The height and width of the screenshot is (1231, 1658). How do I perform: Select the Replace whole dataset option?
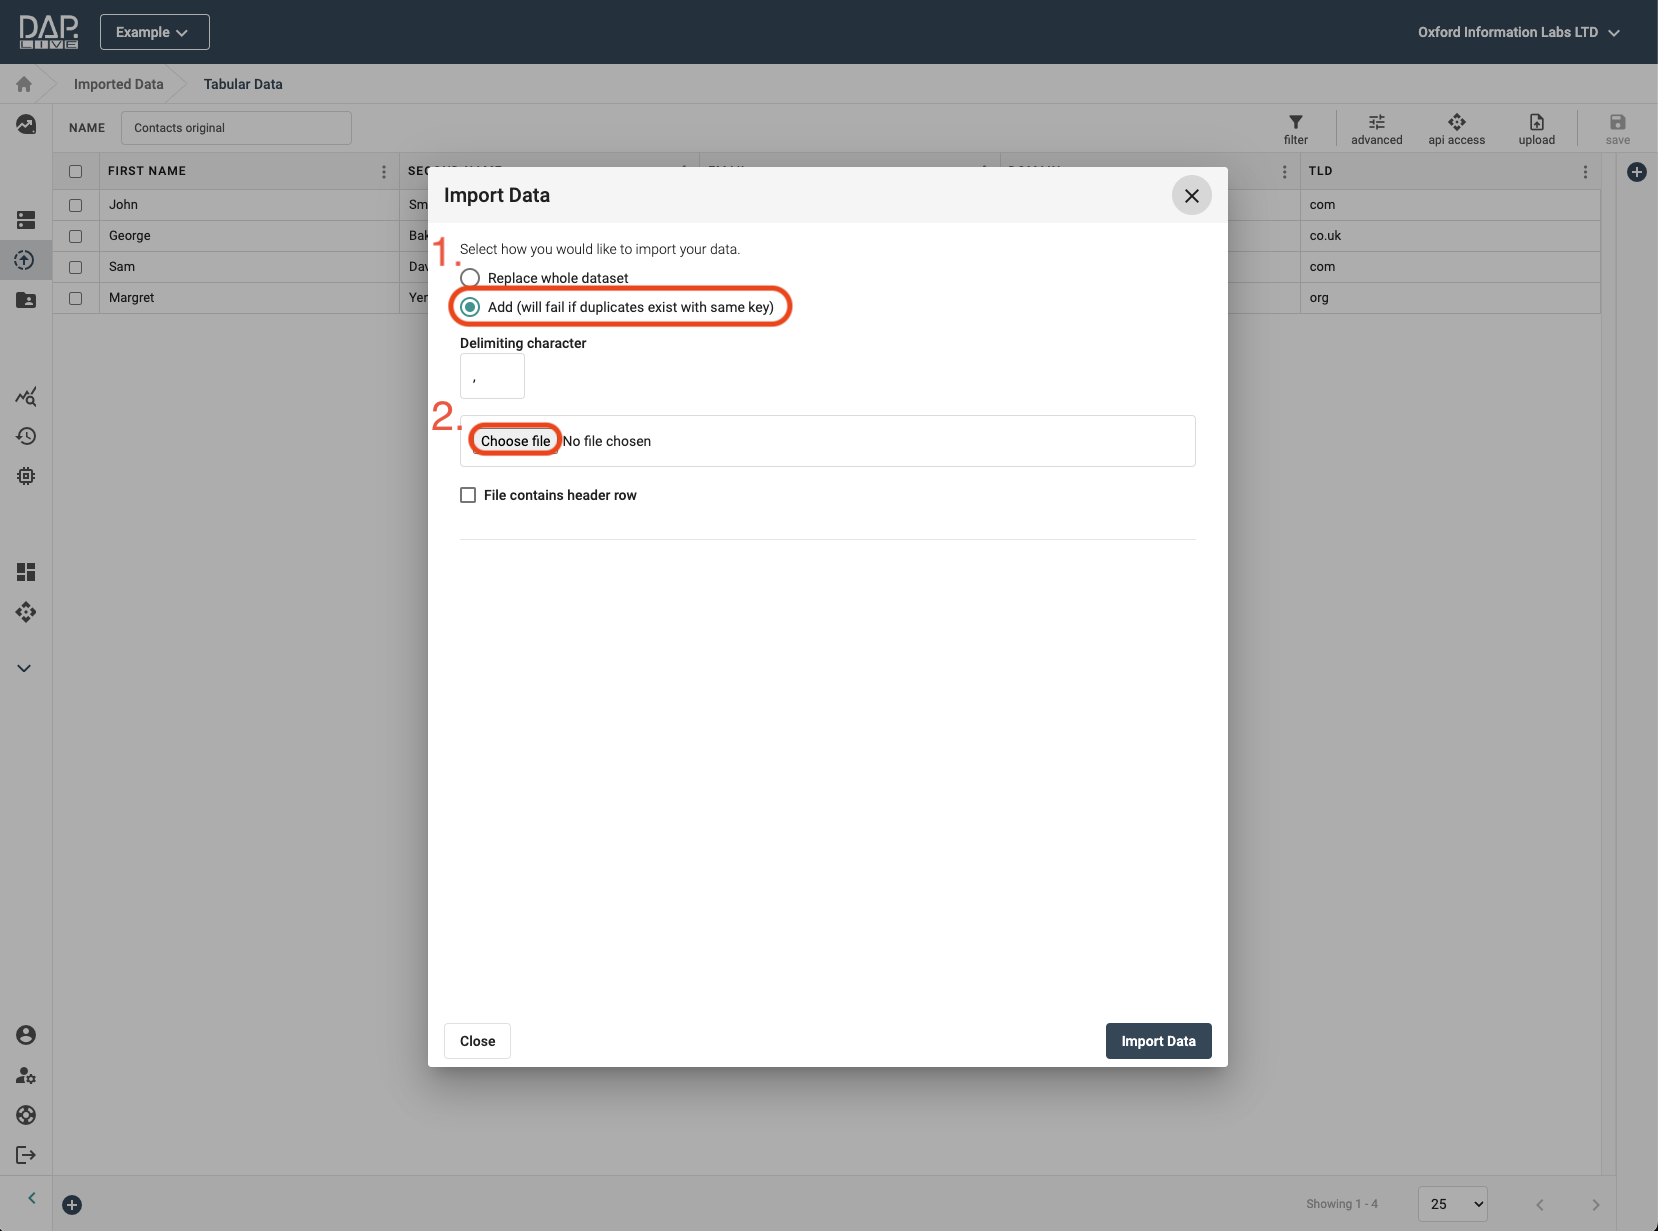point(470,278)
